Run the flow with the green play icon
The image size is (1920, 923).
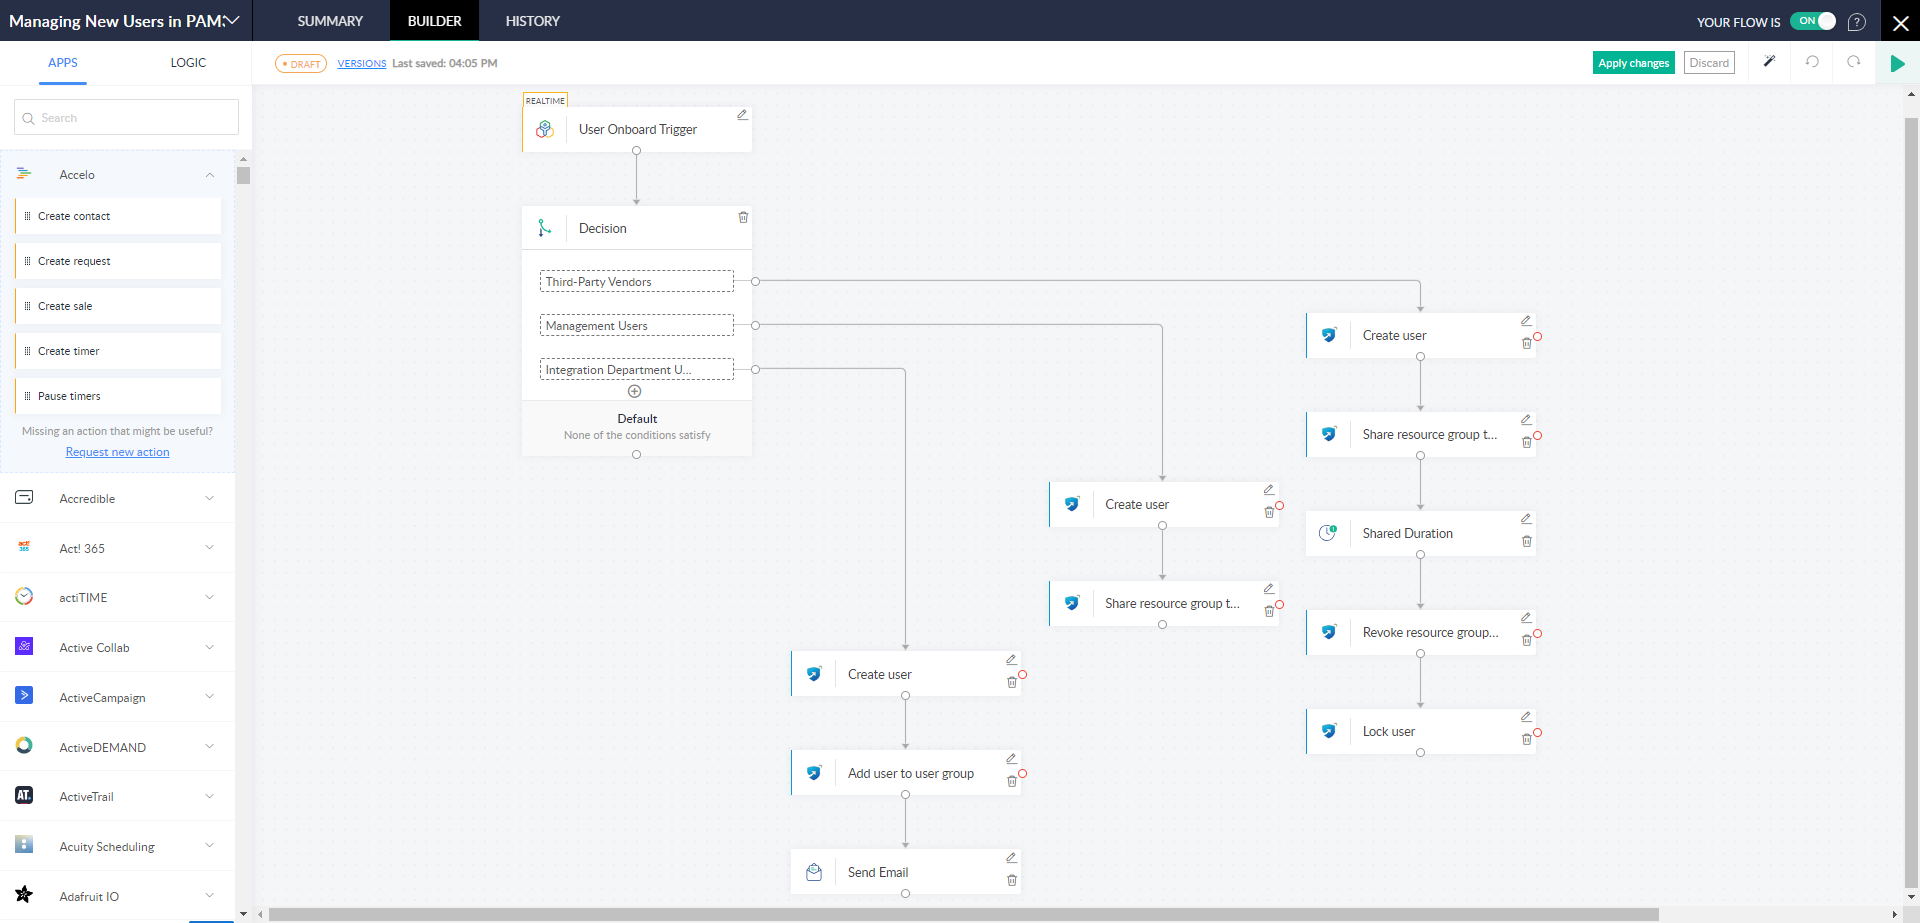tap(1898, 62)
